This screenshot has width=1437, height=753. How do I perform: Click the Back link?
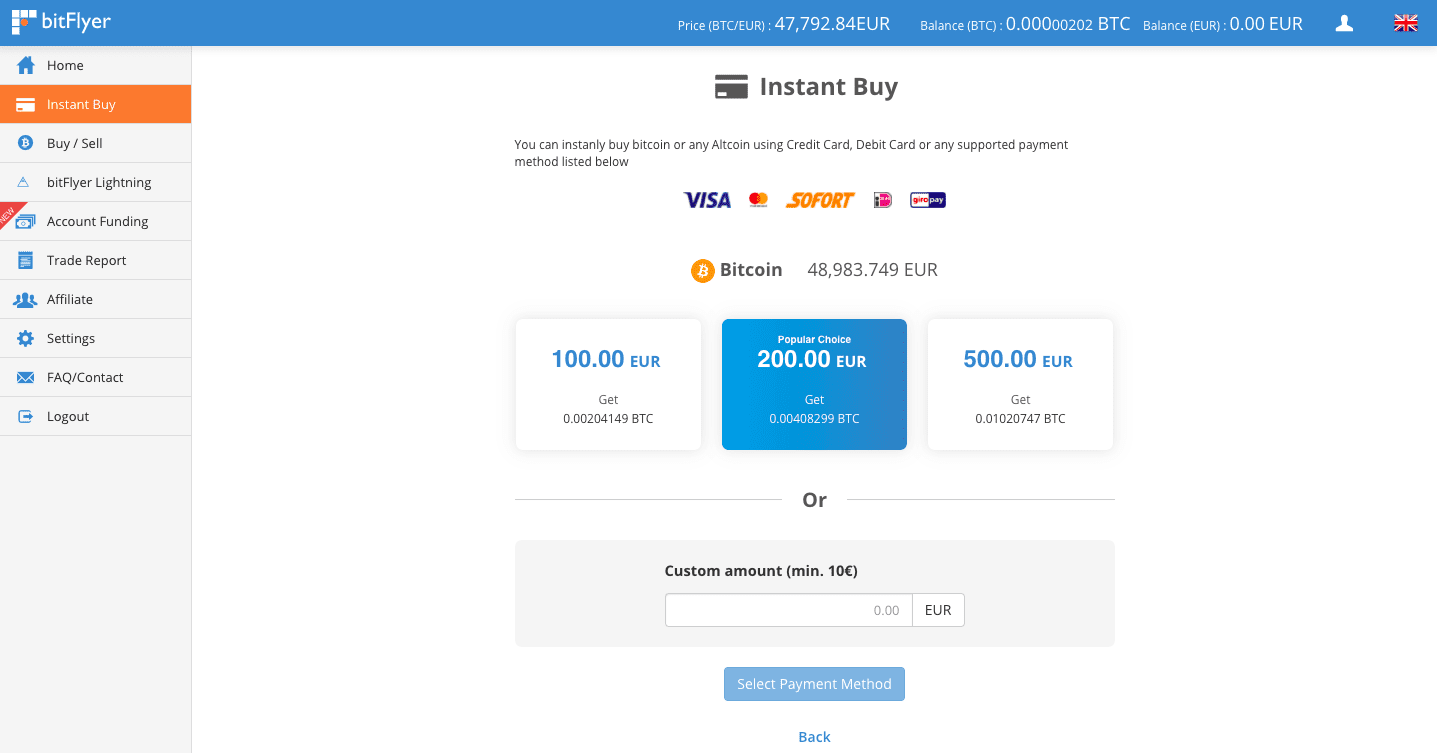[x=814, y=737]
